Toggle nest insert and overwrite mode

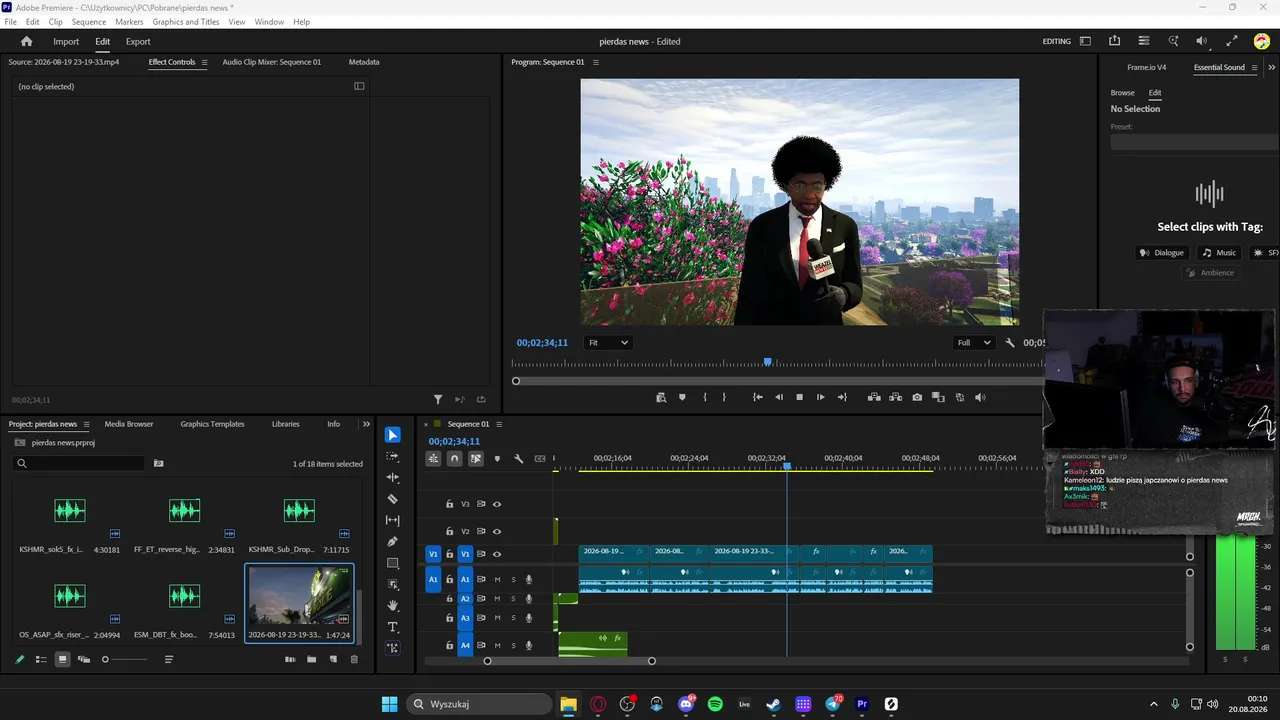point(433,459)
